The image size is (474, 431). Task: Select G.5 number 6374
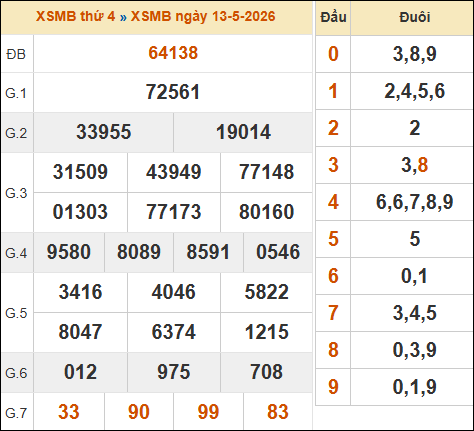[174, 332]
